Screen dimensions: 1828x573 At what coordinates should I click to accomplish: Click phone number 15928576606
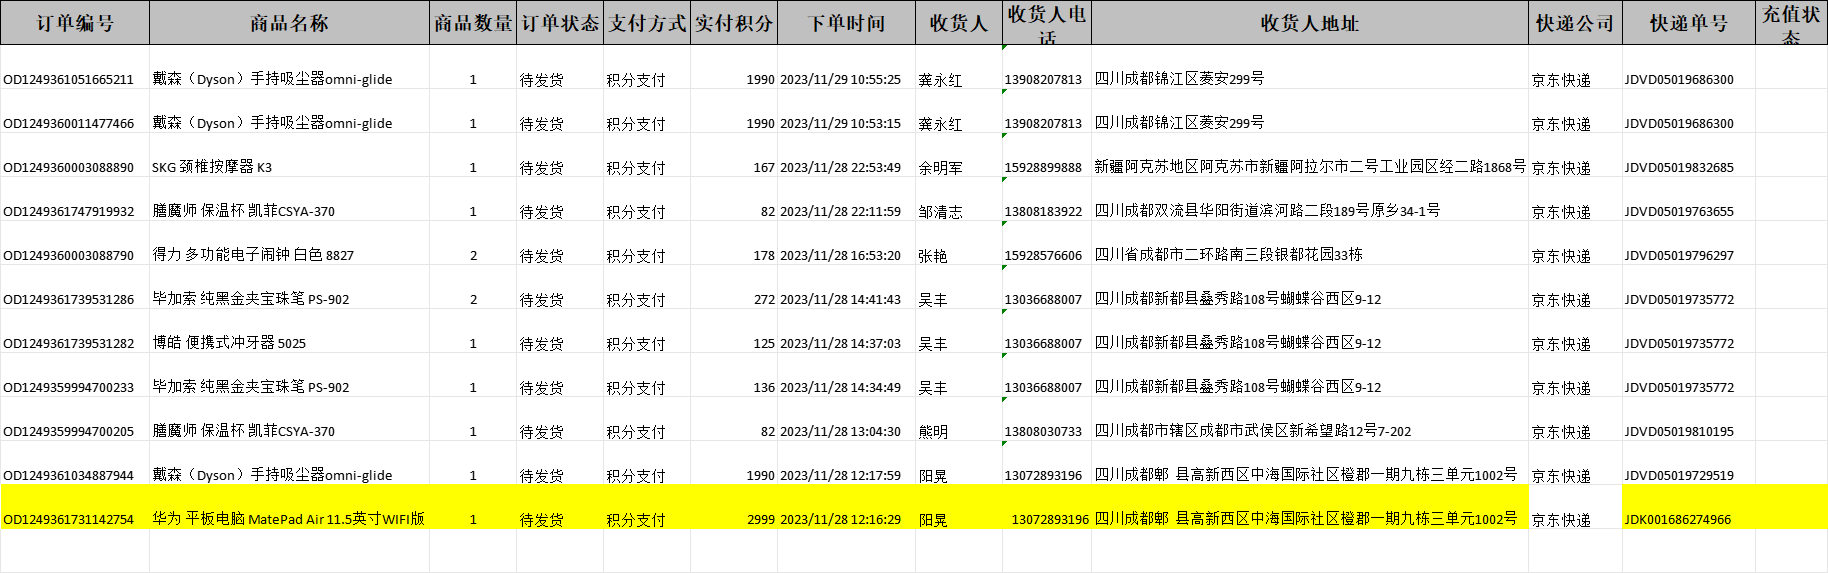click(1043, 256)
